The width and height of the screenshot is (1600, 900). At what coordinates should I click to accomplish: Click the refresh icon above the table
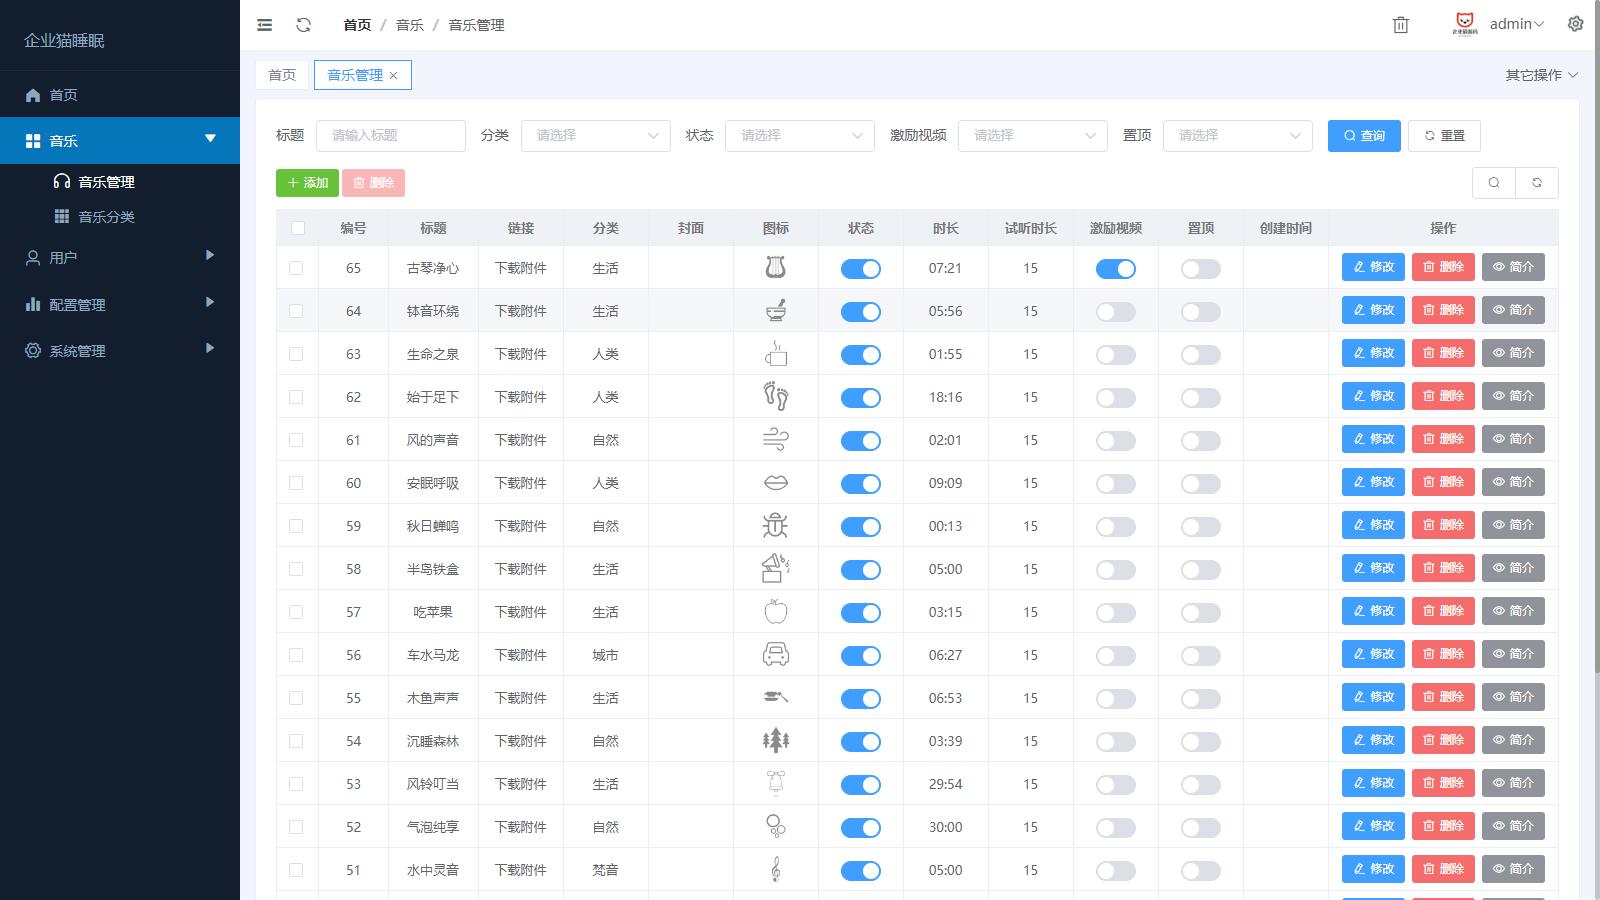(1537, 183)
